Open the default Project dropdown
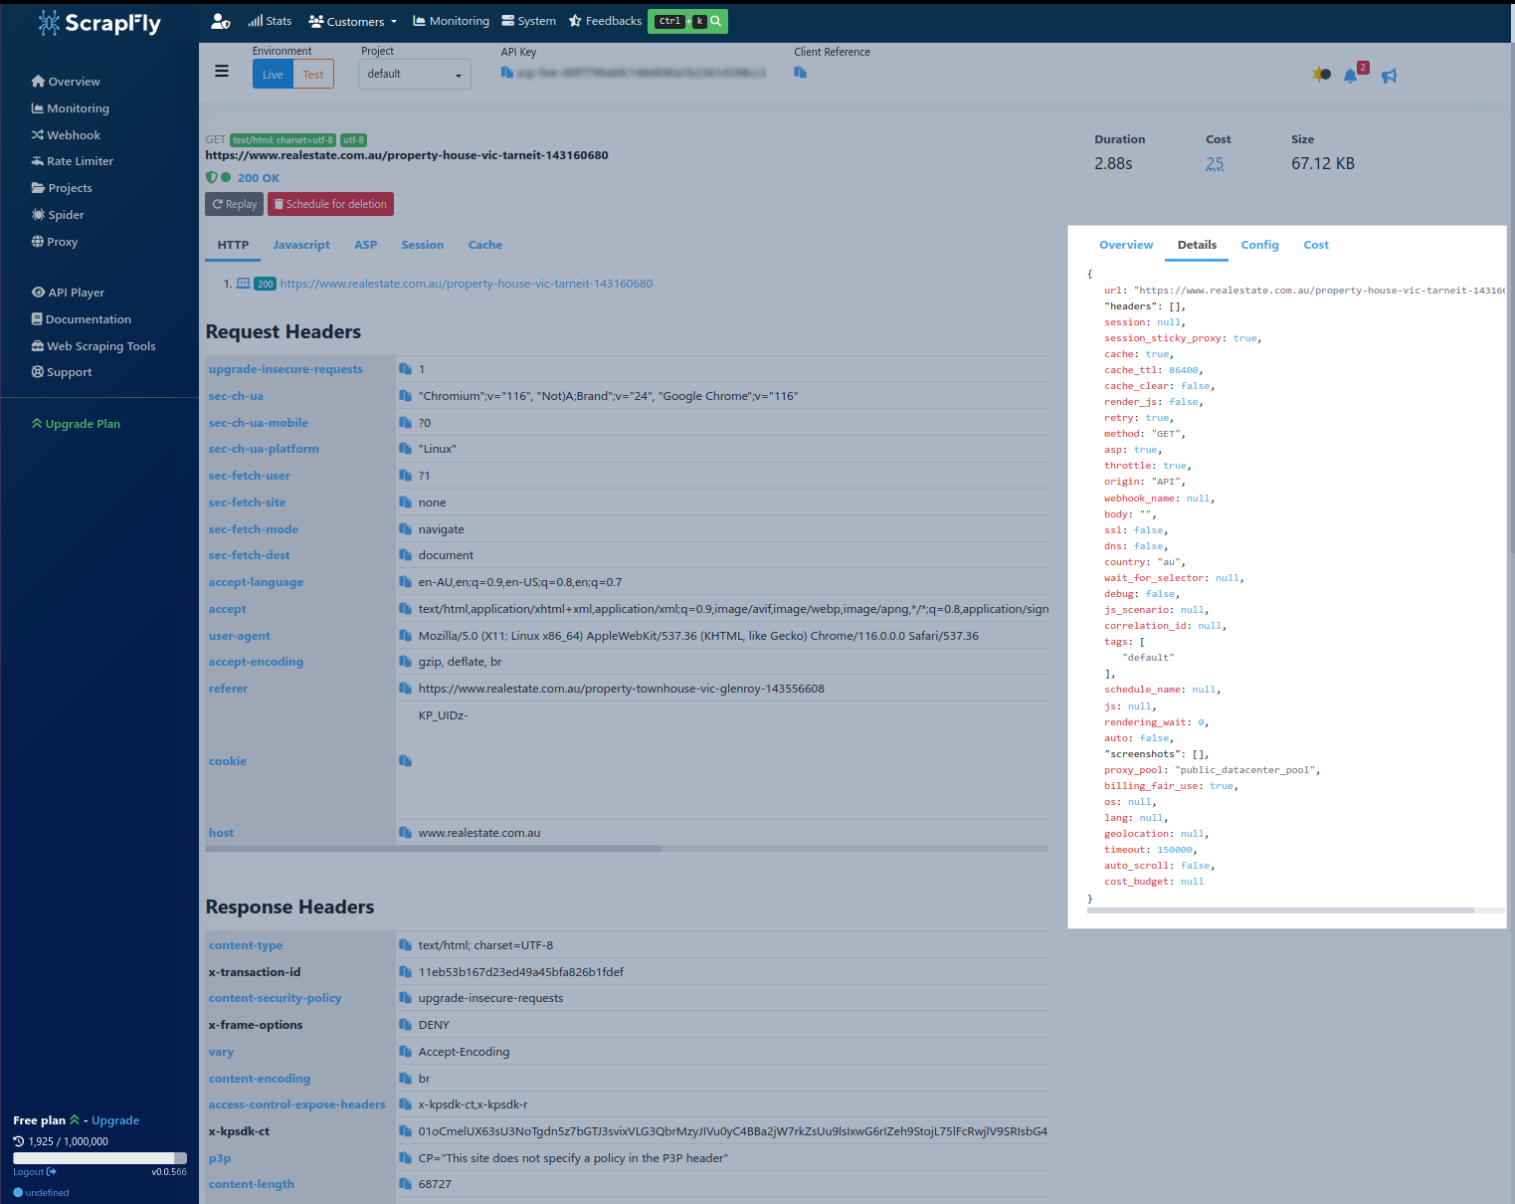The height and width of the screenshot is (1204, 1515). click(414, 73)
